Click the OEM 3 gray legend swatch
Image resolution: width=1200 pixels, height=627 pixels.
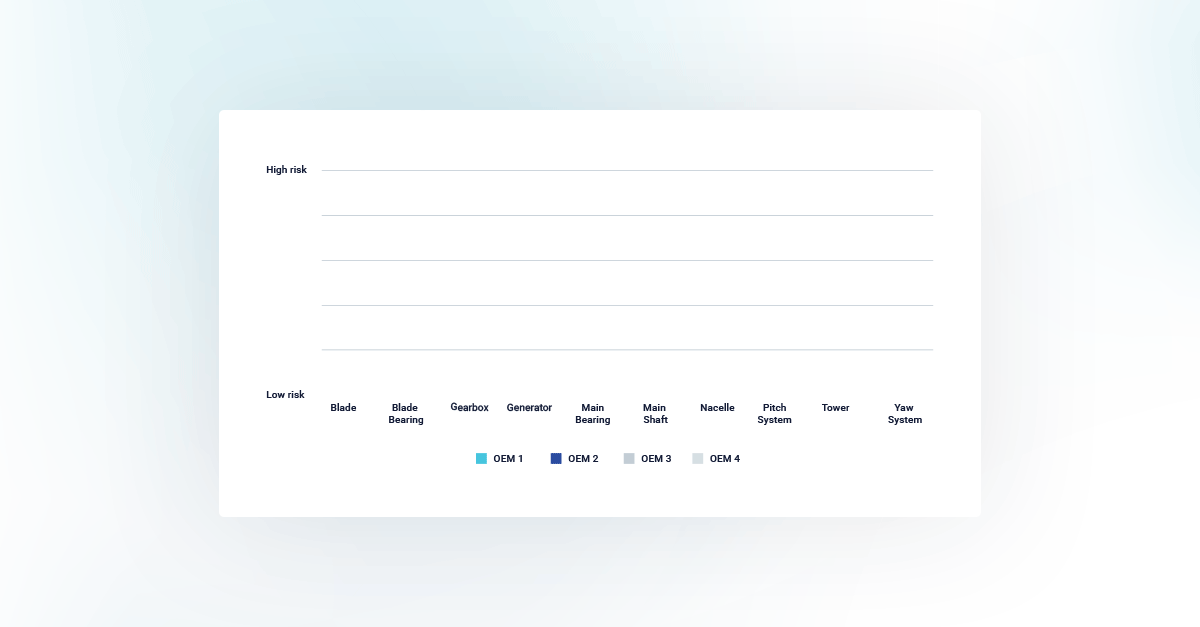(629, 459)
